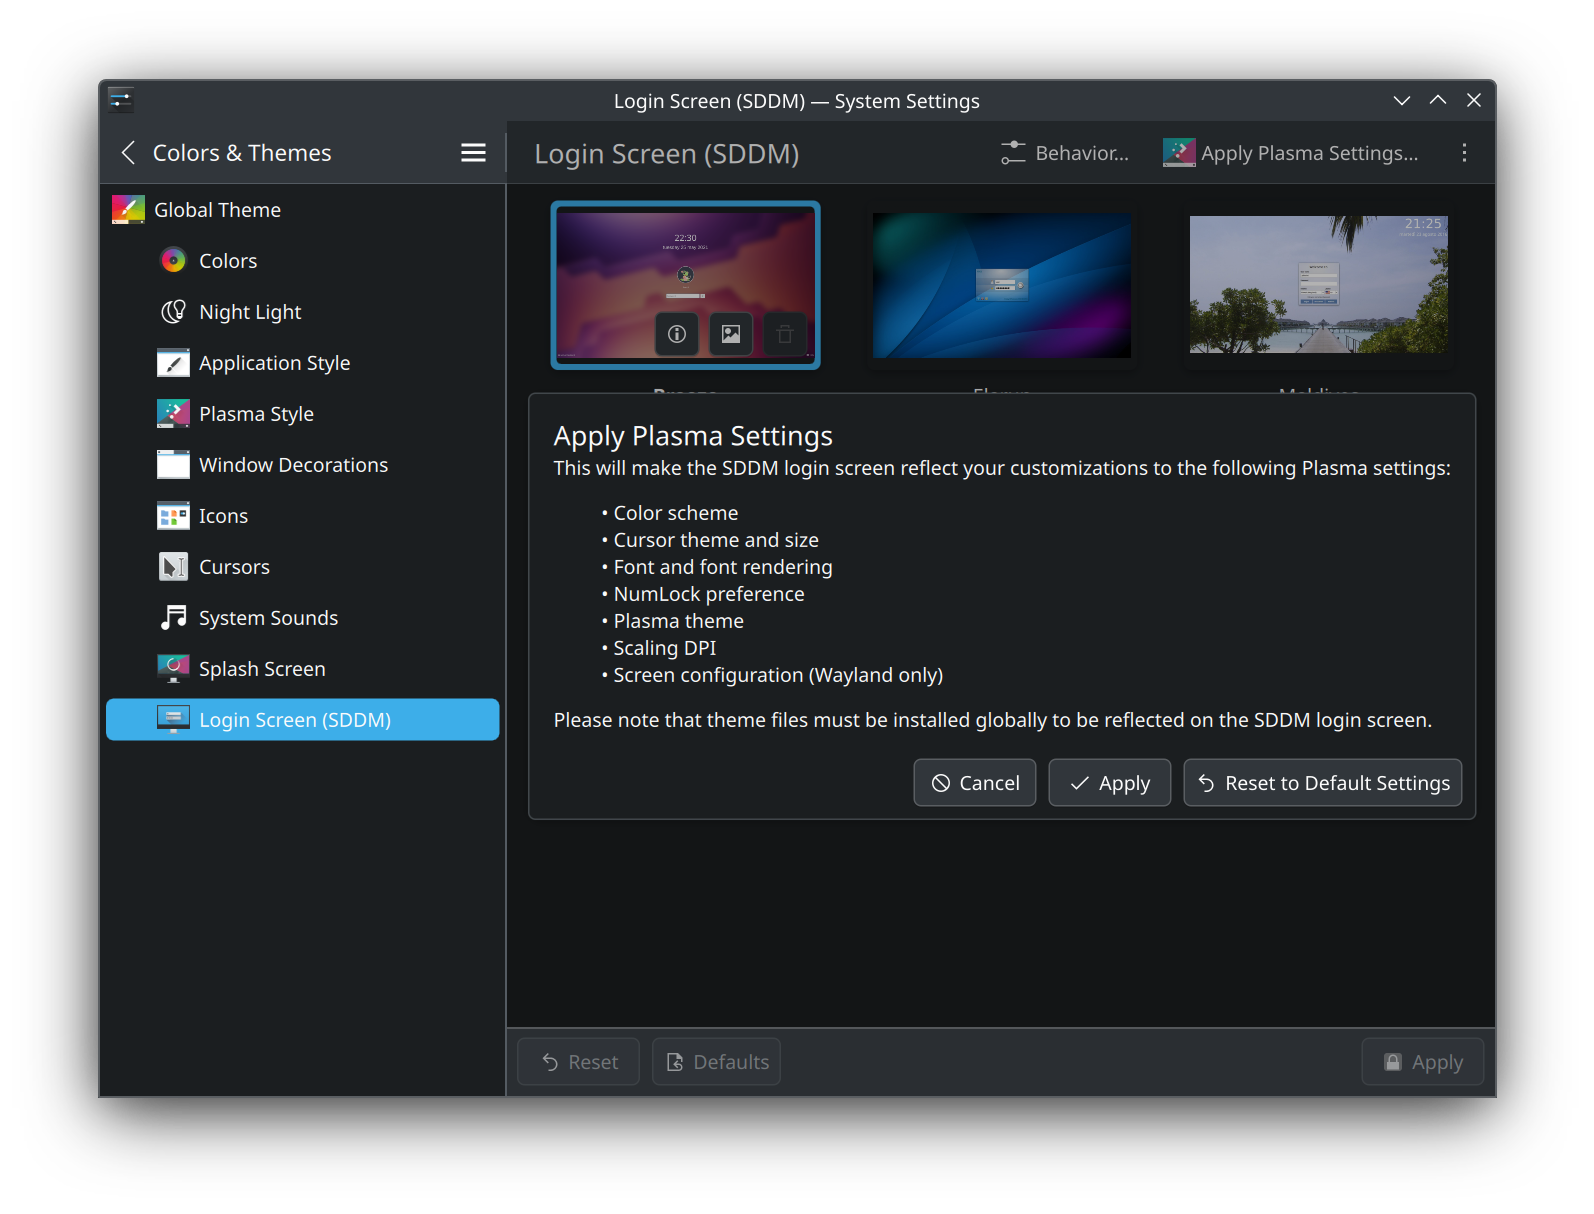1594x1214 pixels.
Task: Open the sidebar hamburger menu
Action: 473,153
